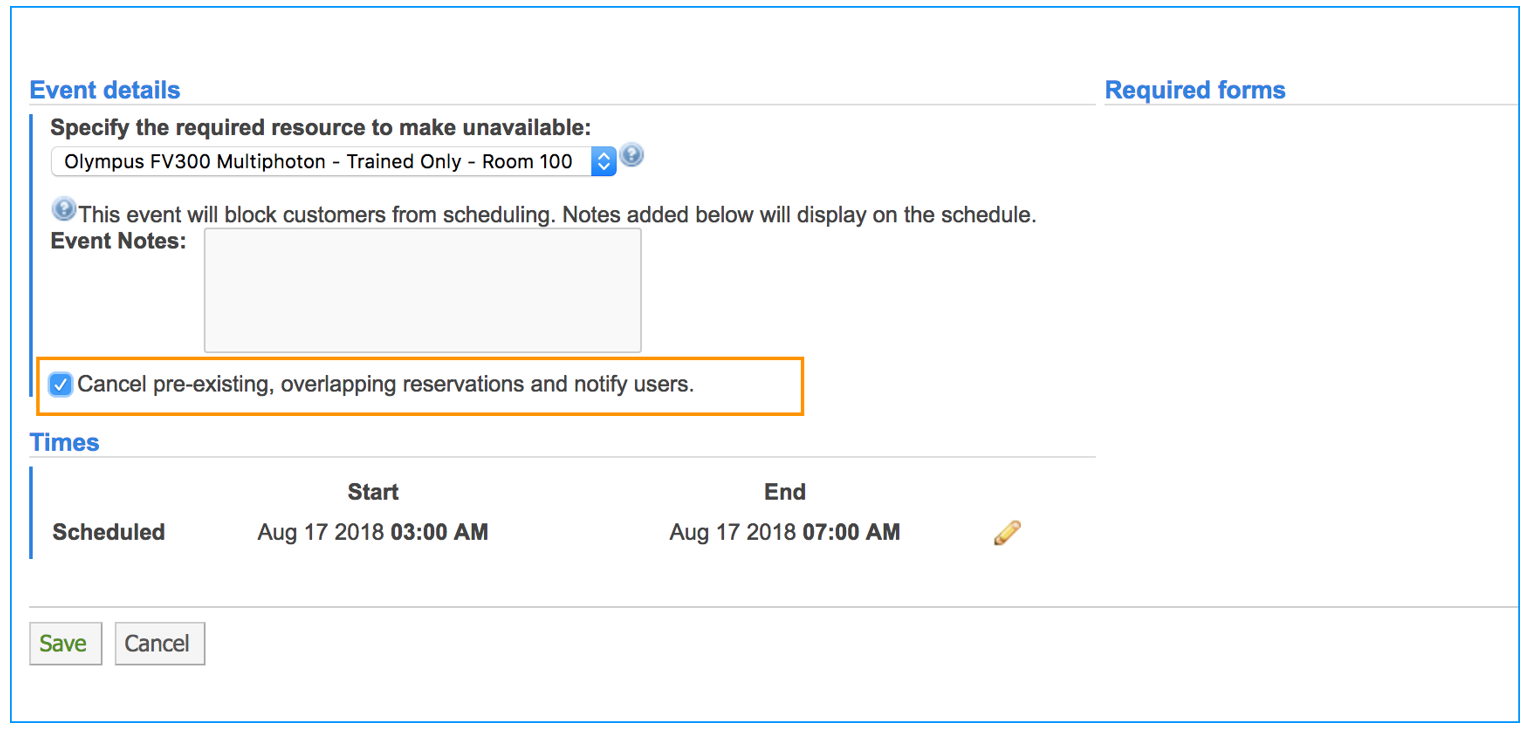Click the help icon before the blocking notice
The width and height of the screenshot is (1527, 730).
[64, 210]
